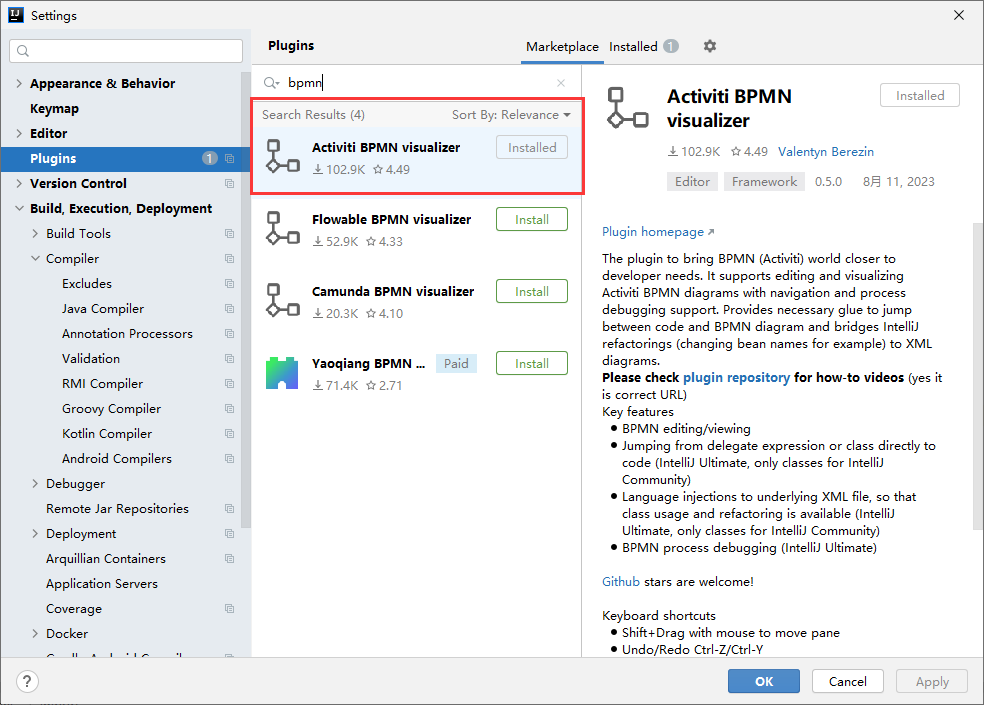Click the project-level icon beside Remote Jar Repositories
This screenshot has width=984, height=705.
click(230, 509)
